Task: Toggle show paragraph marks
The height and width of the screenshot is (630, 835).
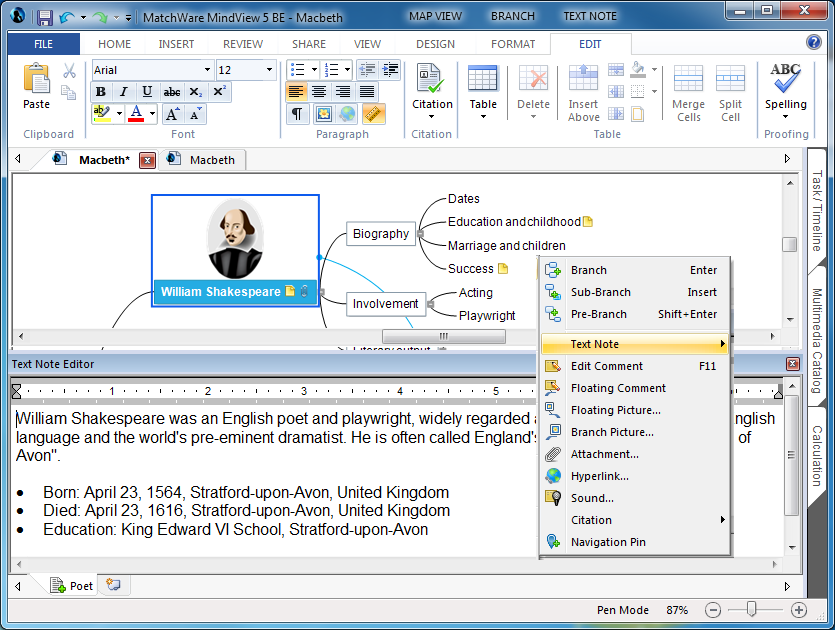Action: click(x=297, y=114)
